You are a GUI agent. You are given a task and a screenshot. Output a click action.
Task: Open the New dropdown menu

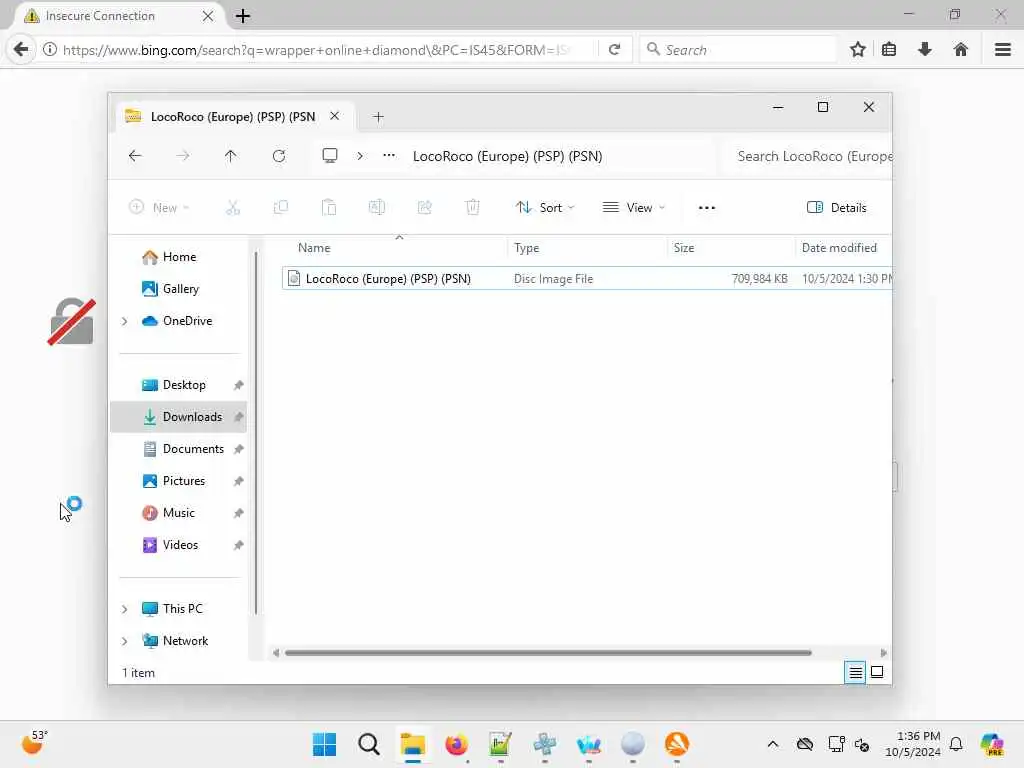pos(159,208)
